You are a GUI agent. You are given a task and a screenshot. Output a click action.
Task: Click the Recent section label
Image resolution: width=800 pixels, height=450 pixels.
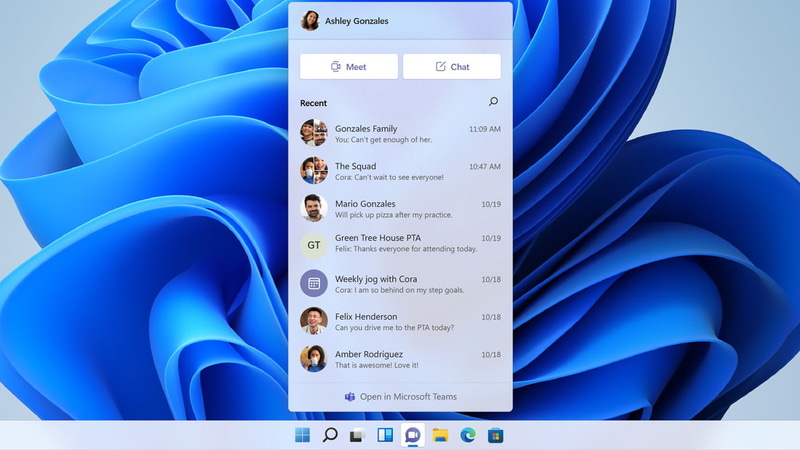[313, 103]
